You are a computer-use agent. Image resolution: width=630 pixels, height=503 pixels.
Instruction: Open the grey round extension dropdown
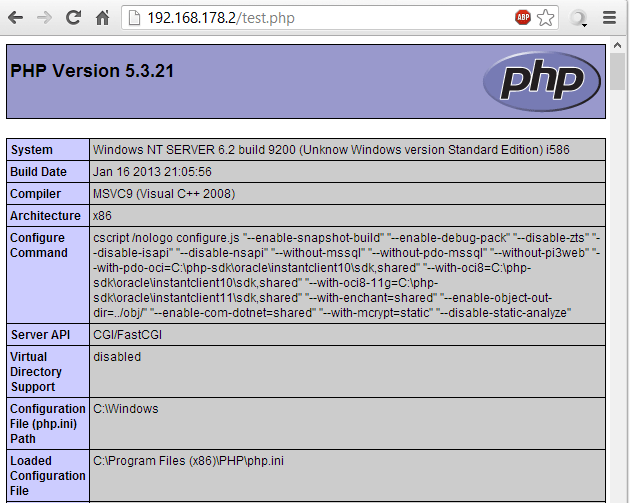tap(579, 18)
